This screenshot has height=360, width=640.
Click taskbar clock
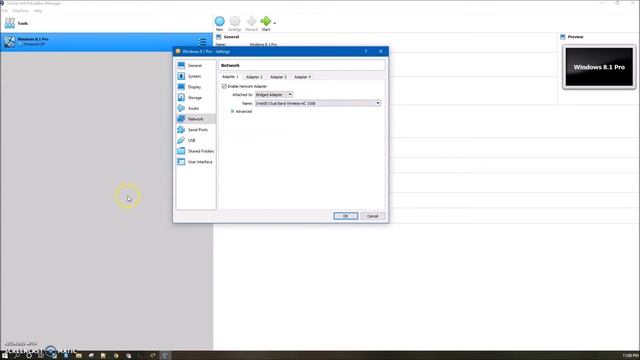pos(631,356)
